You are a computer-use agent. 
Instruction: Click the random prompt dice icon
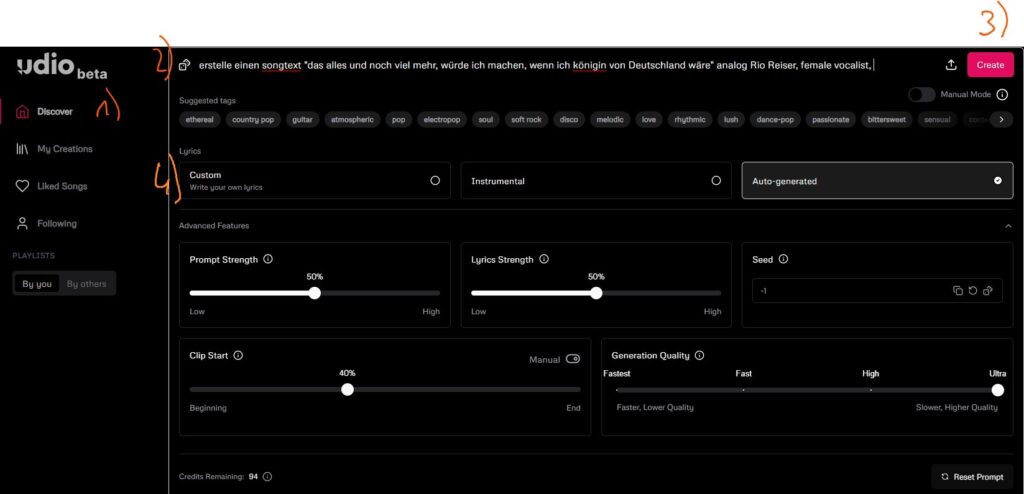(185, 66)
